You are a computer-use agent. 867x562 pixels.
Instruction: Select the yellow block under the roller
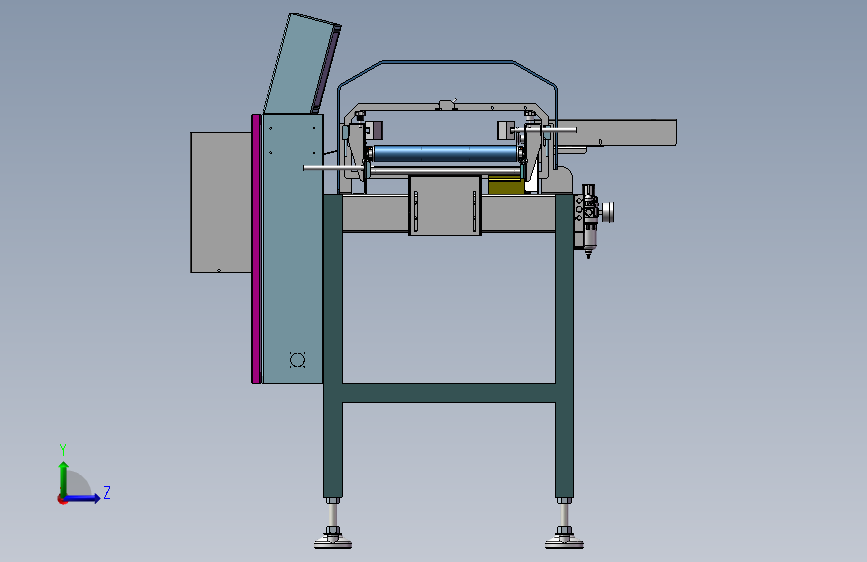point(506,185)
